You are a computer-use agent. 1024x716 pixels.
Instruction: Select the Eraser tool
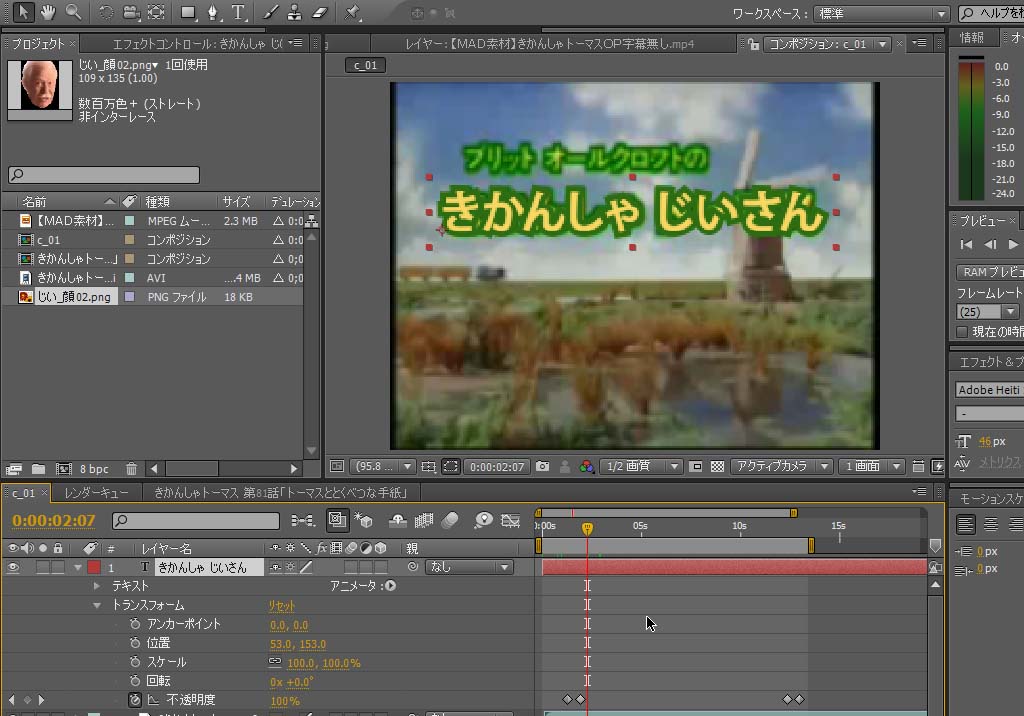click(x=319, y=12)
